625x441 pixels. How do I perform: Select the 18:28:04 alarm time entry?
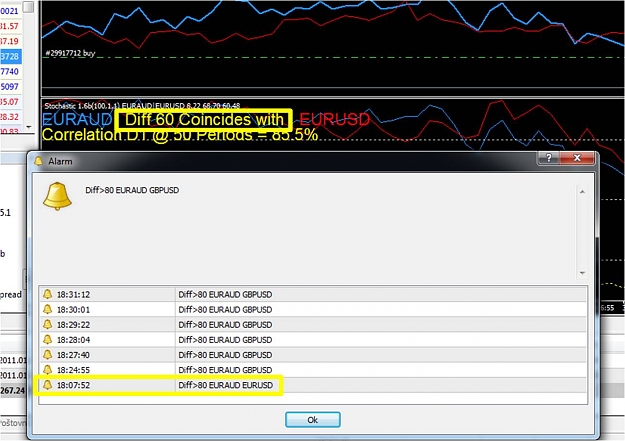pyautogui.click(x=73, y=340)
